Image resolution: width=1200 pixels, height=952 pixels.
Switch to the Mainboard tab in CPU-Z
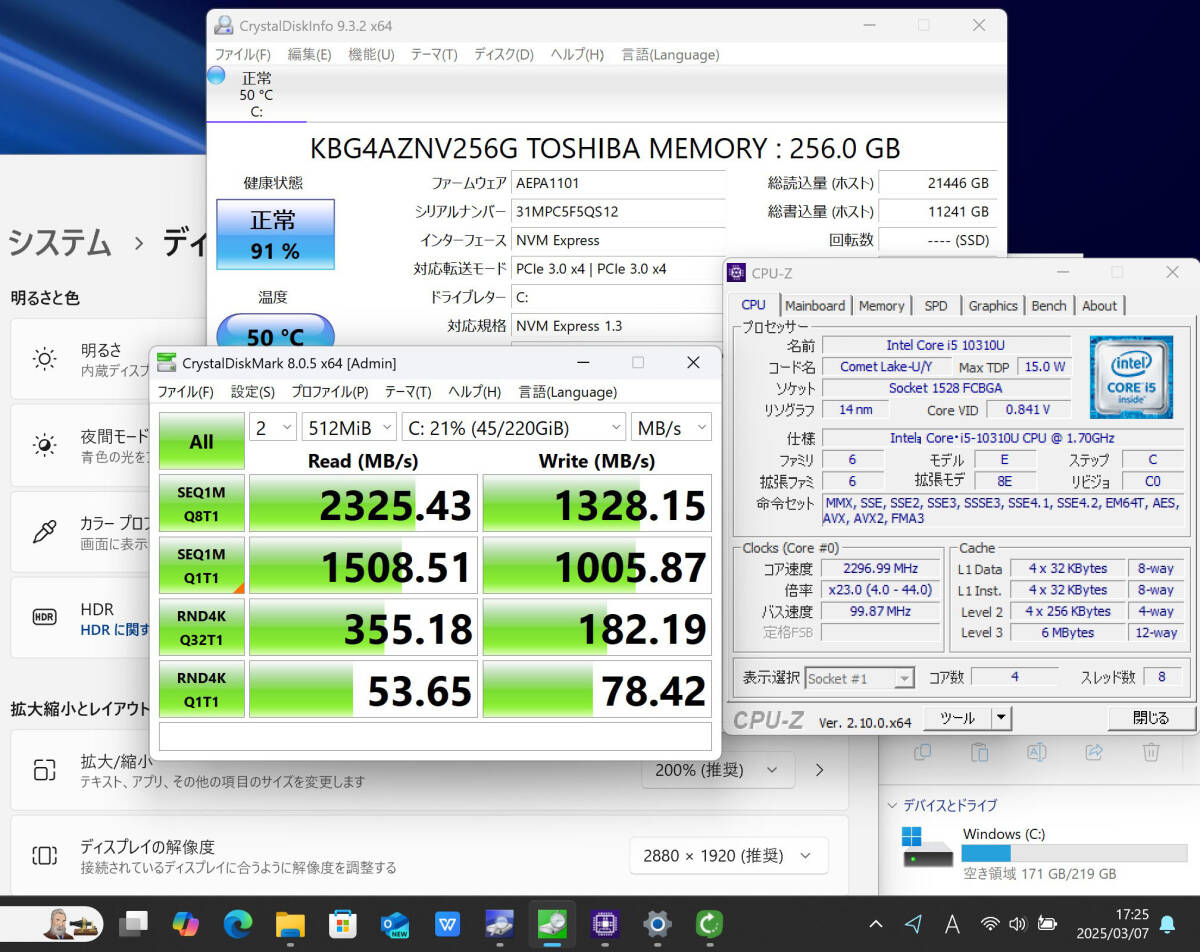pos(815,305)
